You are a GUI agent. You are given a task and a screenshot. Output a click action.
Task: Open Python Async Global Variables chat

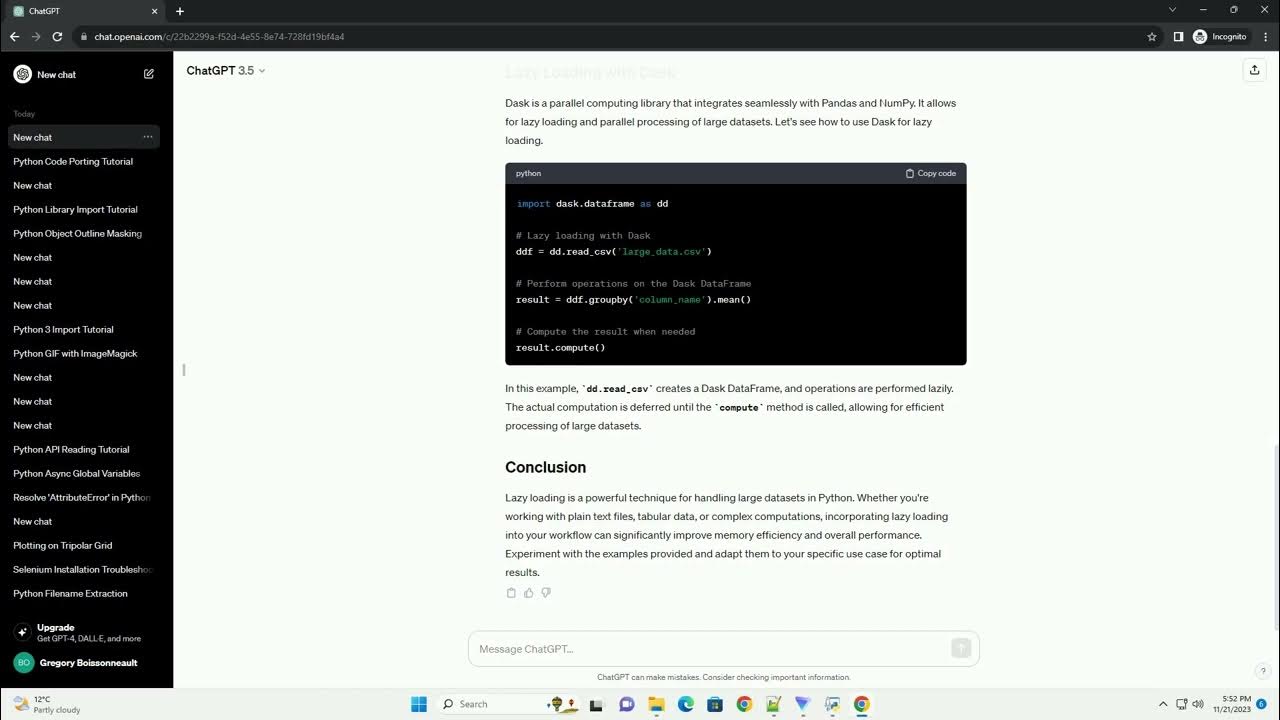(84, 473)
